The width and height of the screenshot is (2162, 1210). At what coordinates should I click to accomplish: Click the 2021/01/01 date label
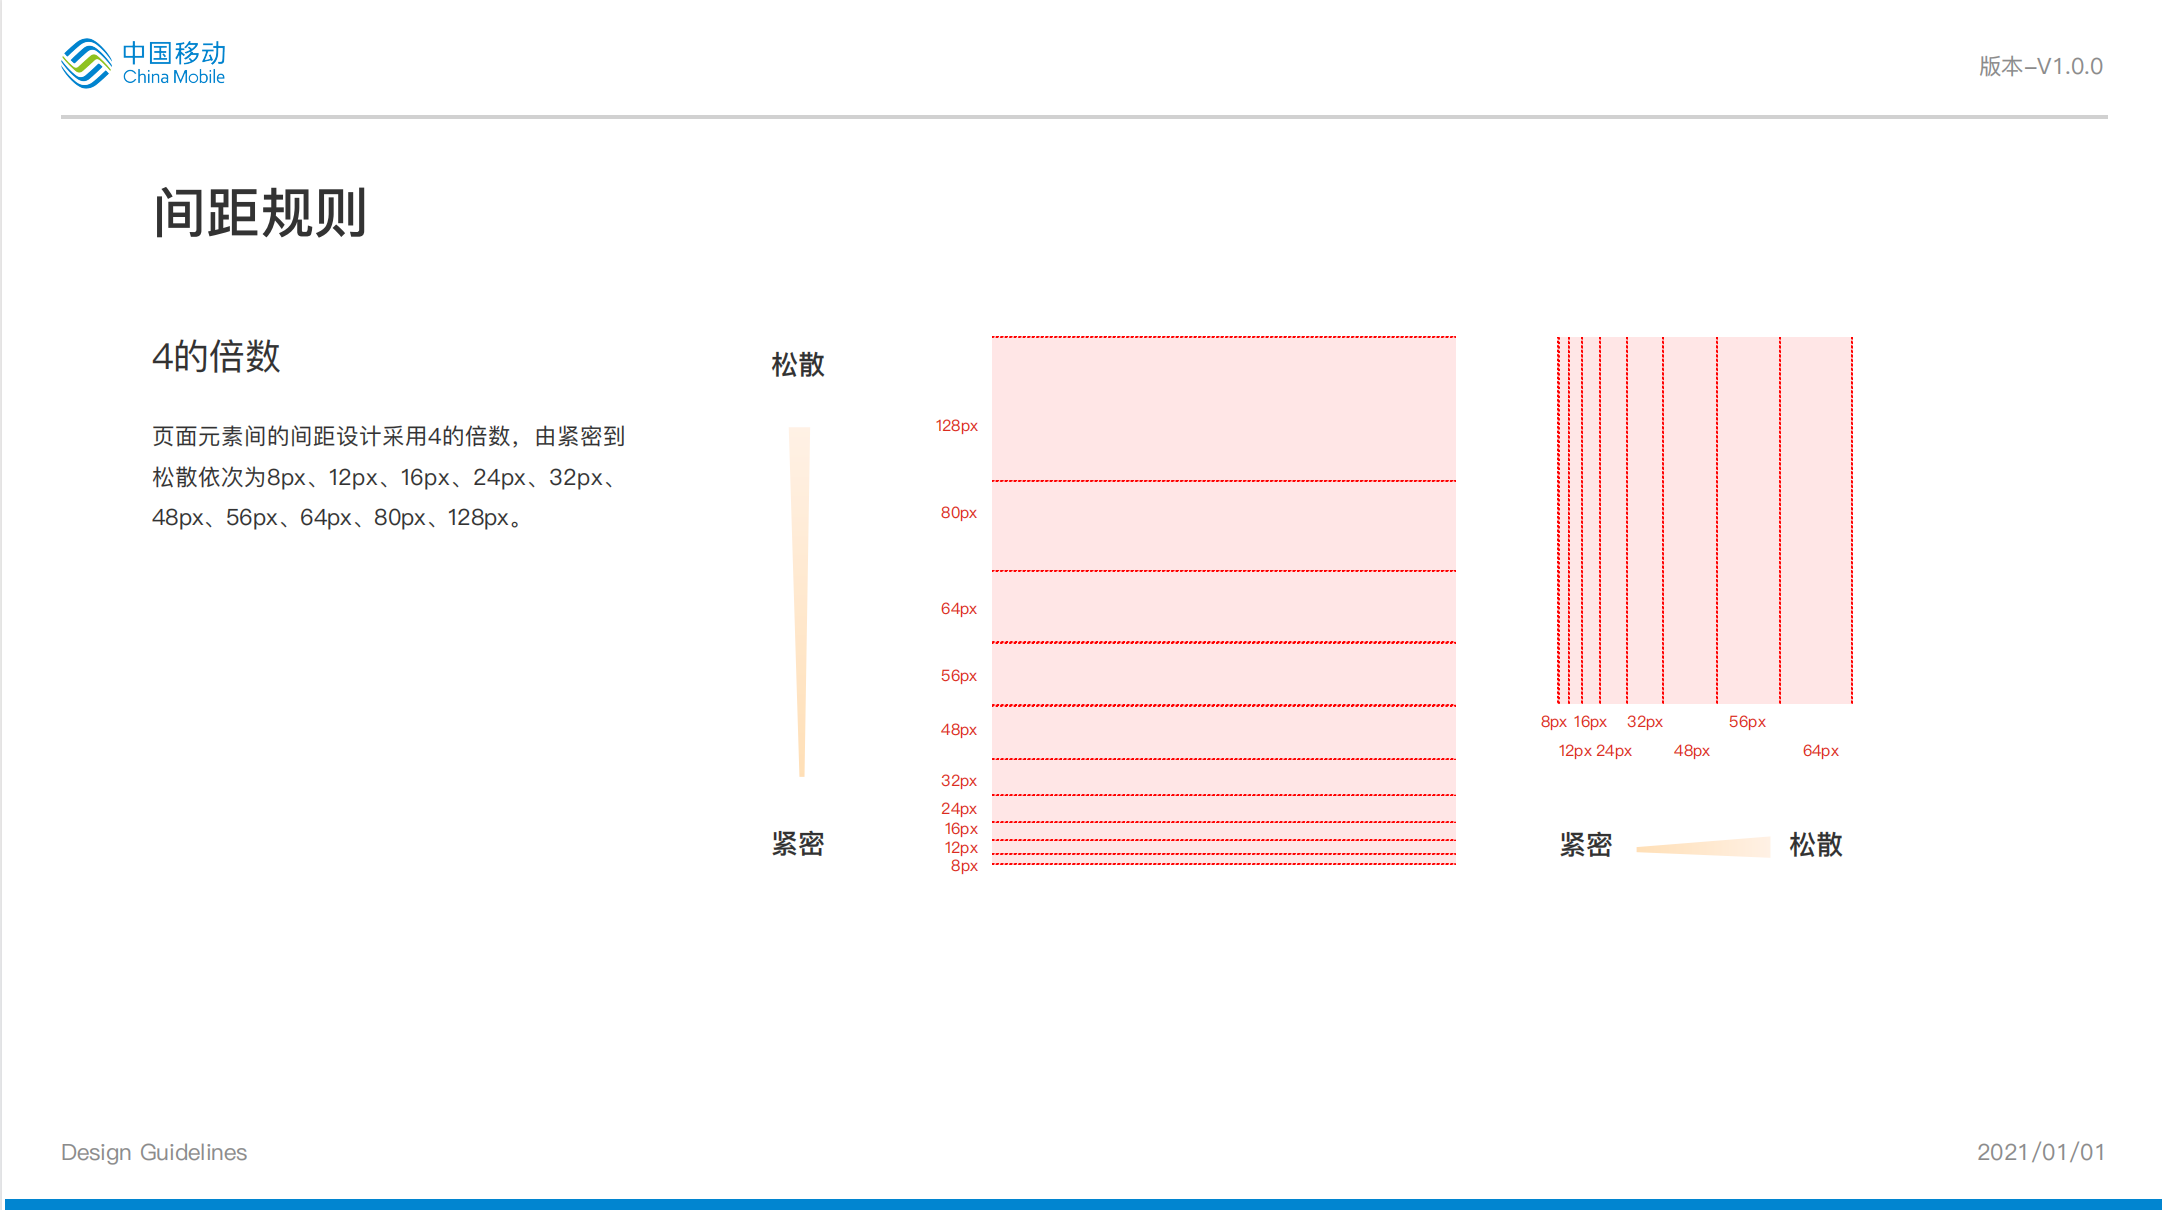[2040, 1152]
